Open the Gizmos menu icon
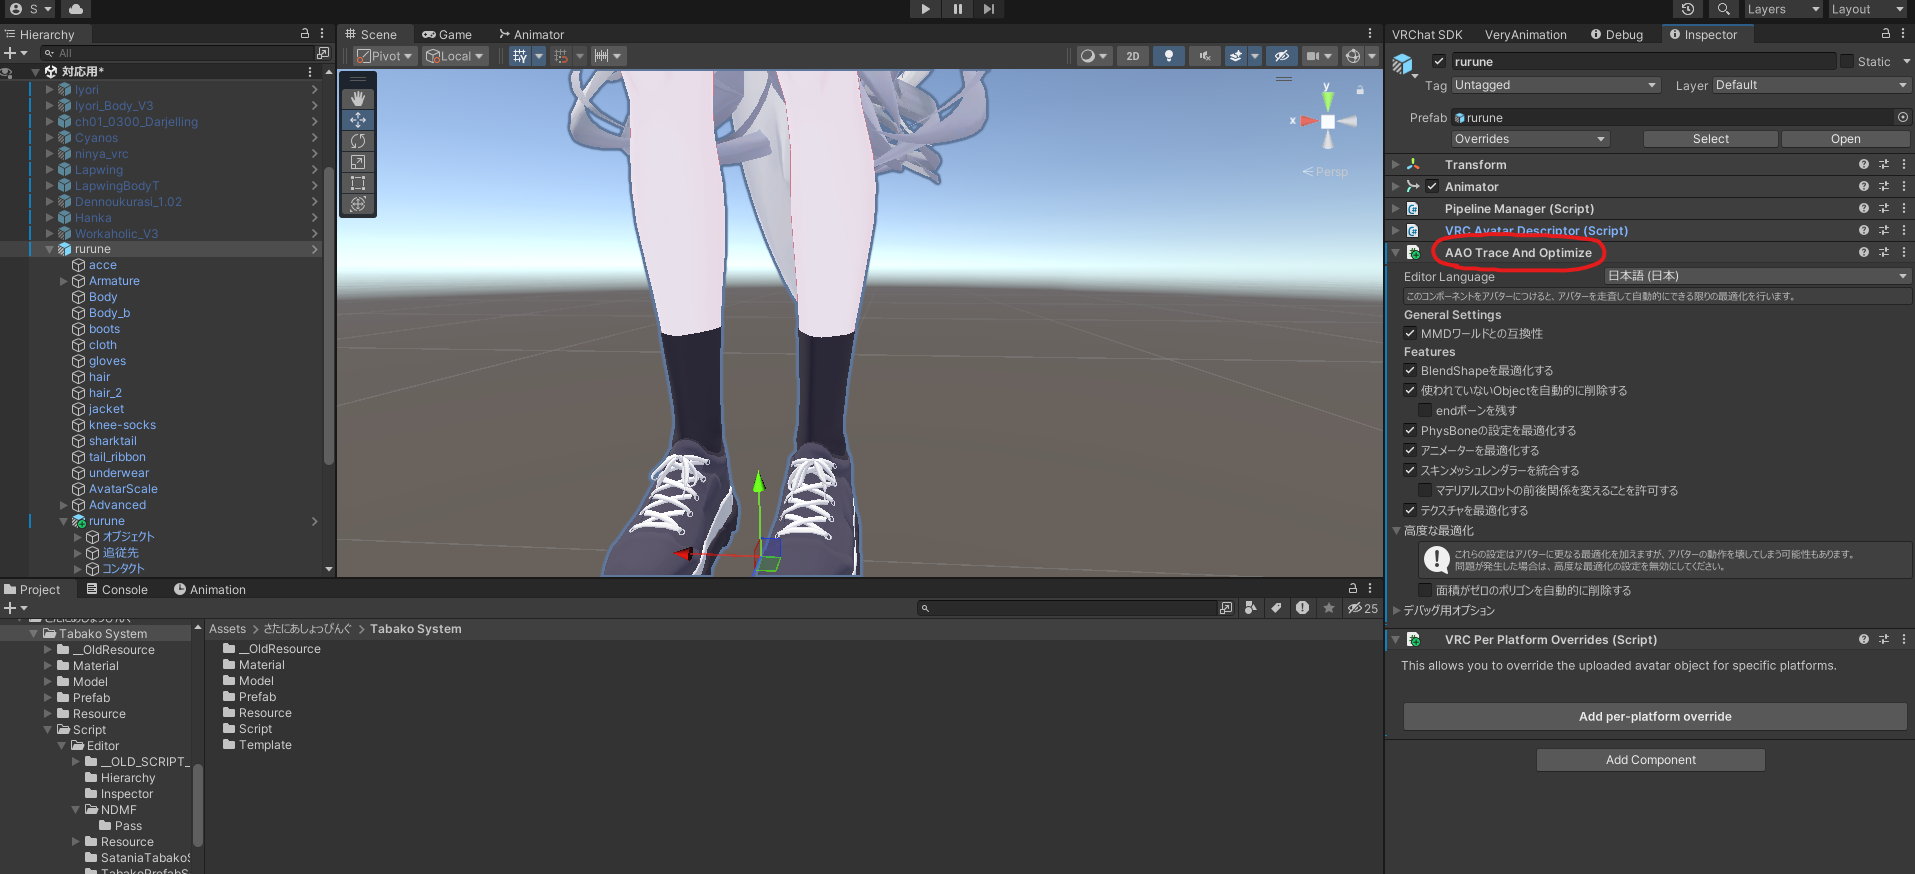The height and width of the screenshot is (874, 1915). (x=1353, y=56)
